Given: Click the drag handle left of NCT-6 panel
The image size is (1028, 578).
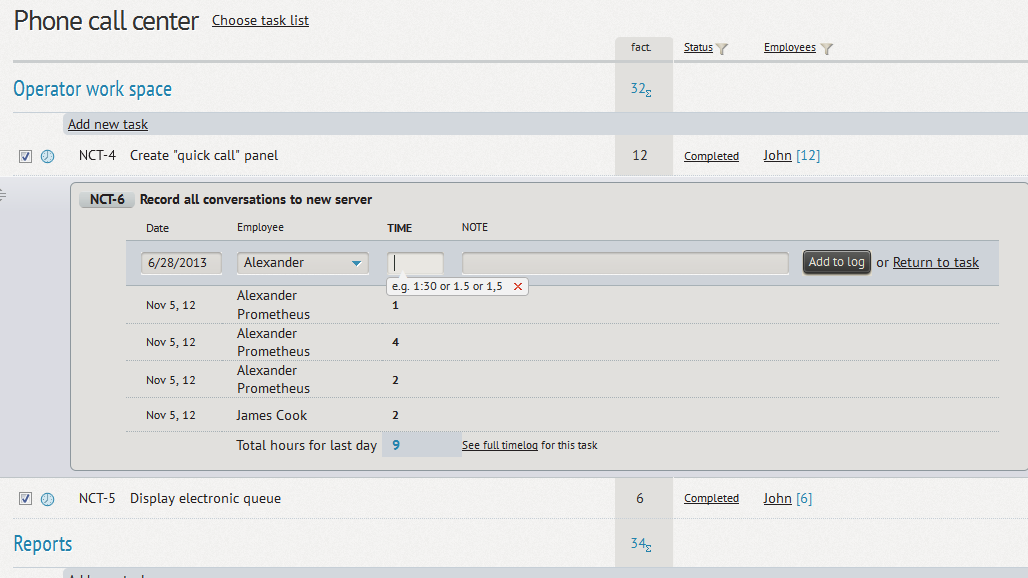Looking at the screenshot, I should pyautogui.click(x=4, y=195).
